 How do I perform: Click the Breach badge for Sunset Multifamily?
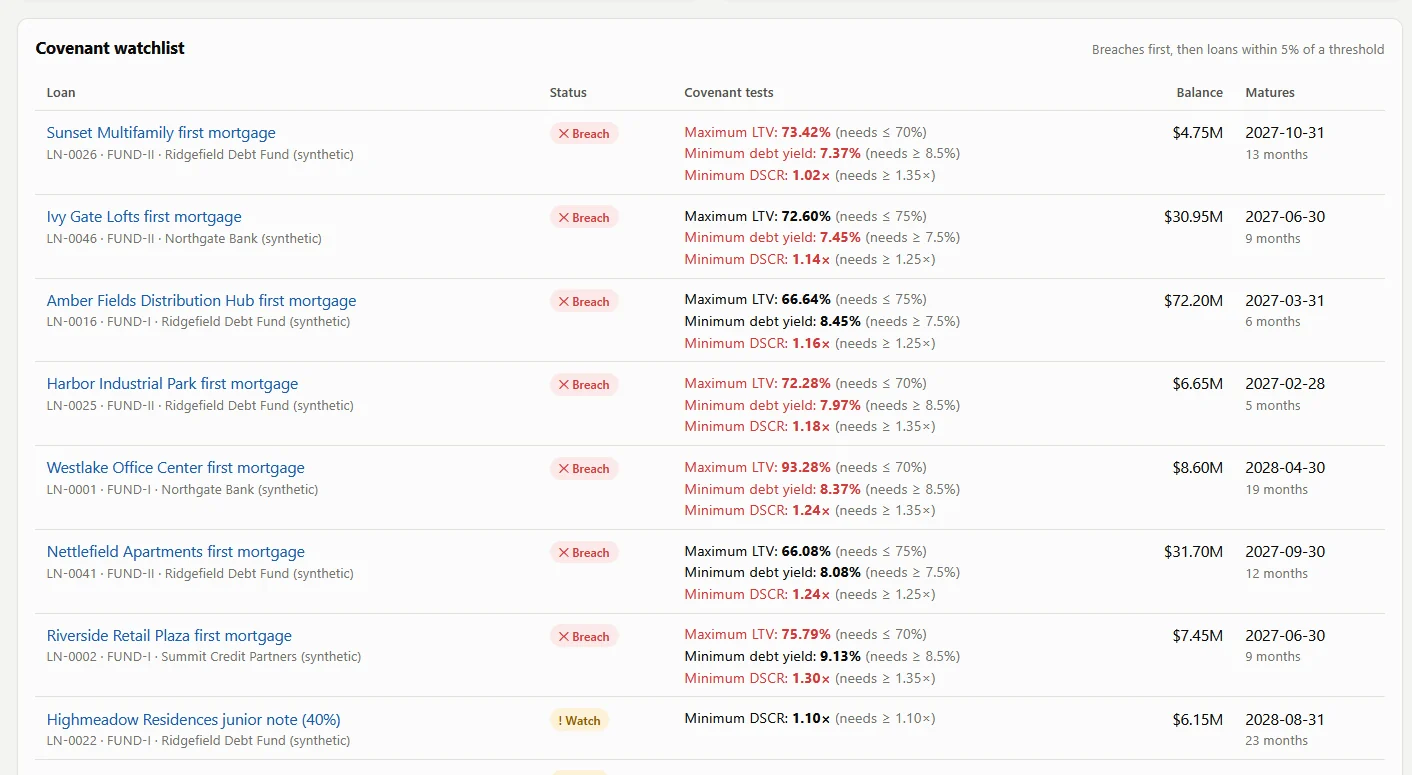584,133
